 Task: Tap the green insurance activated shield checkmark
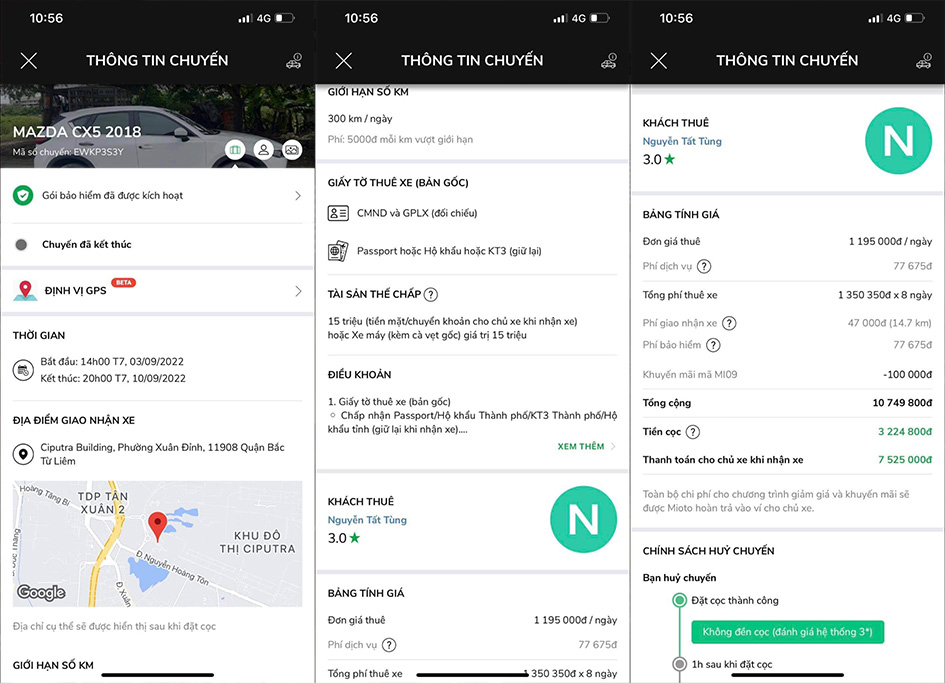point(23,195)
